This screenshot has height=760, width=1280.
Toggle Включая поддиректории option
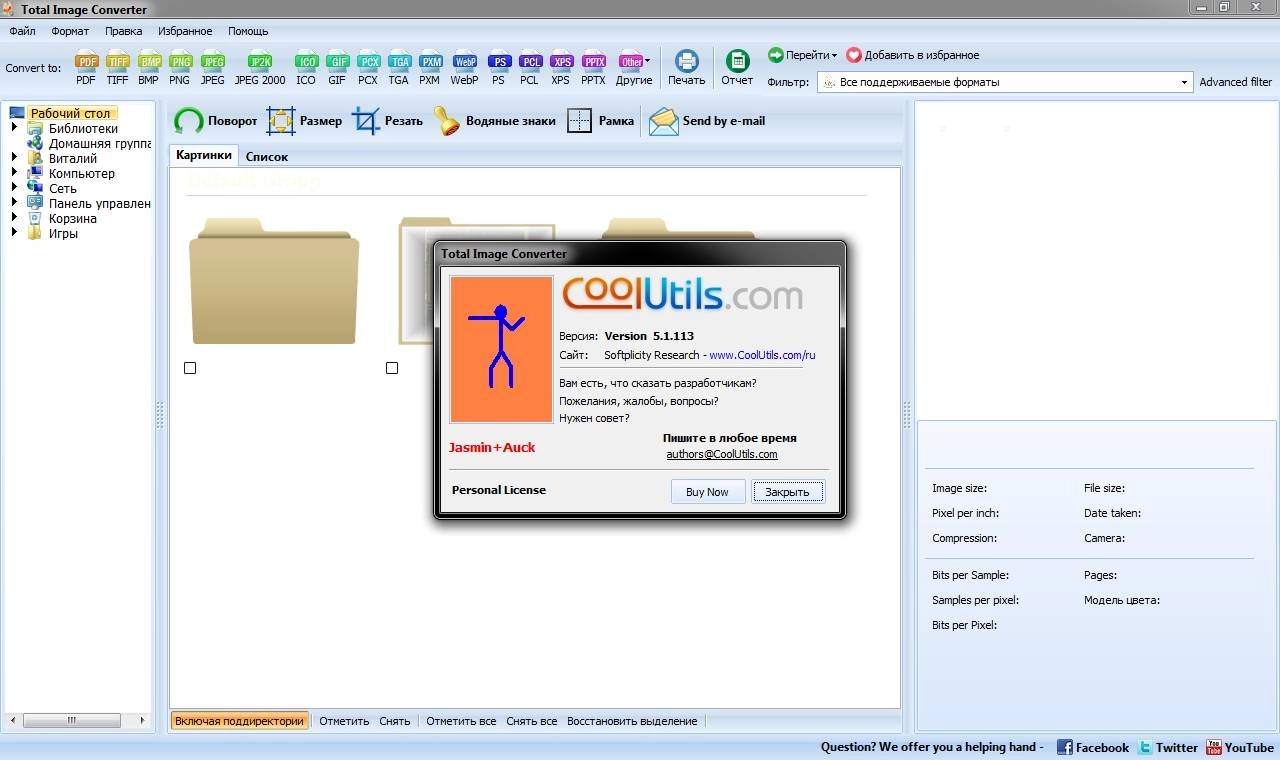[x=239, y=721]
